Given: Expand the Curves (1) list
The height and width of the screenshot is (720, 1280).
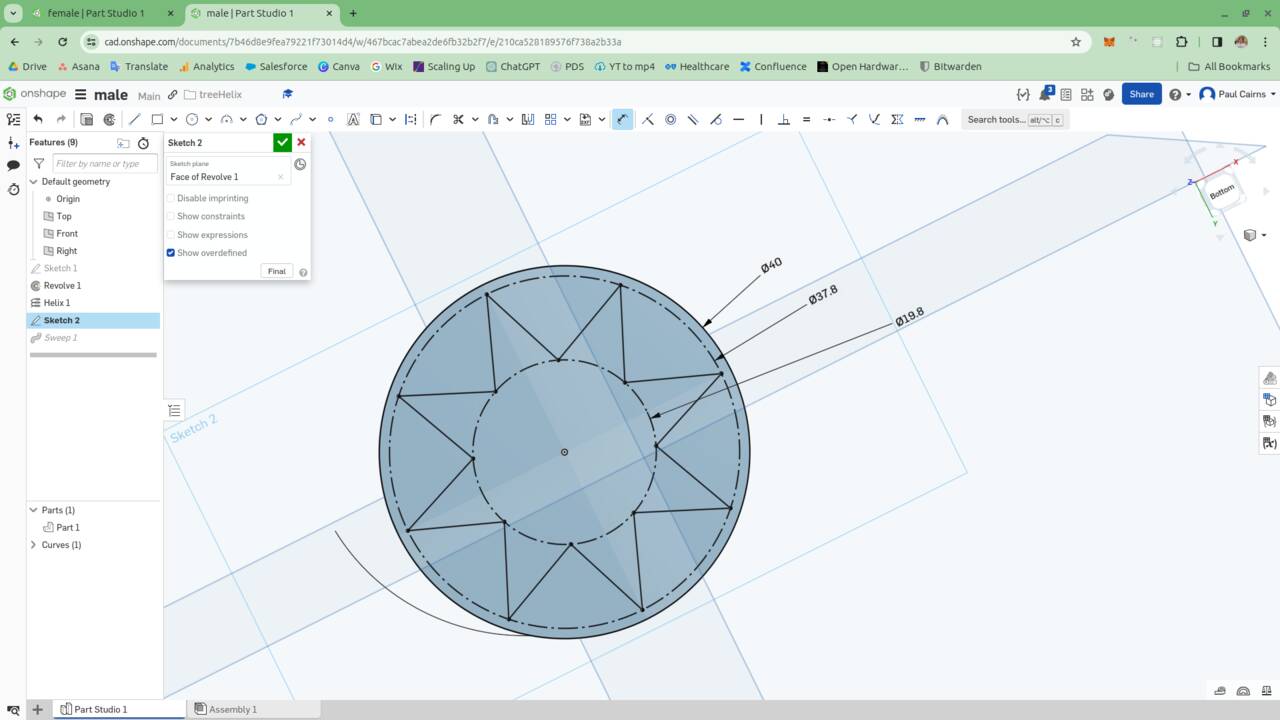Looking at the screenshot, I should coord(33,545).
